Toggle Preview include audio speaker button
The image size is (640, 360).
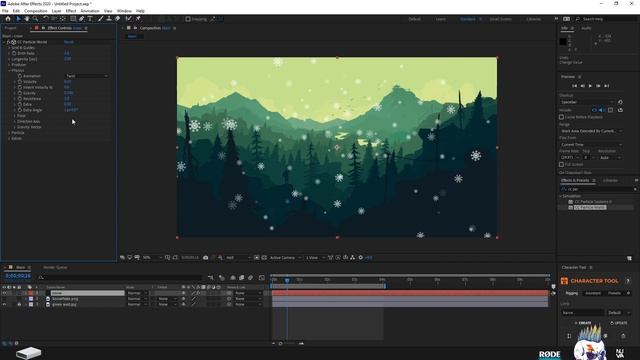pos(602,110)
